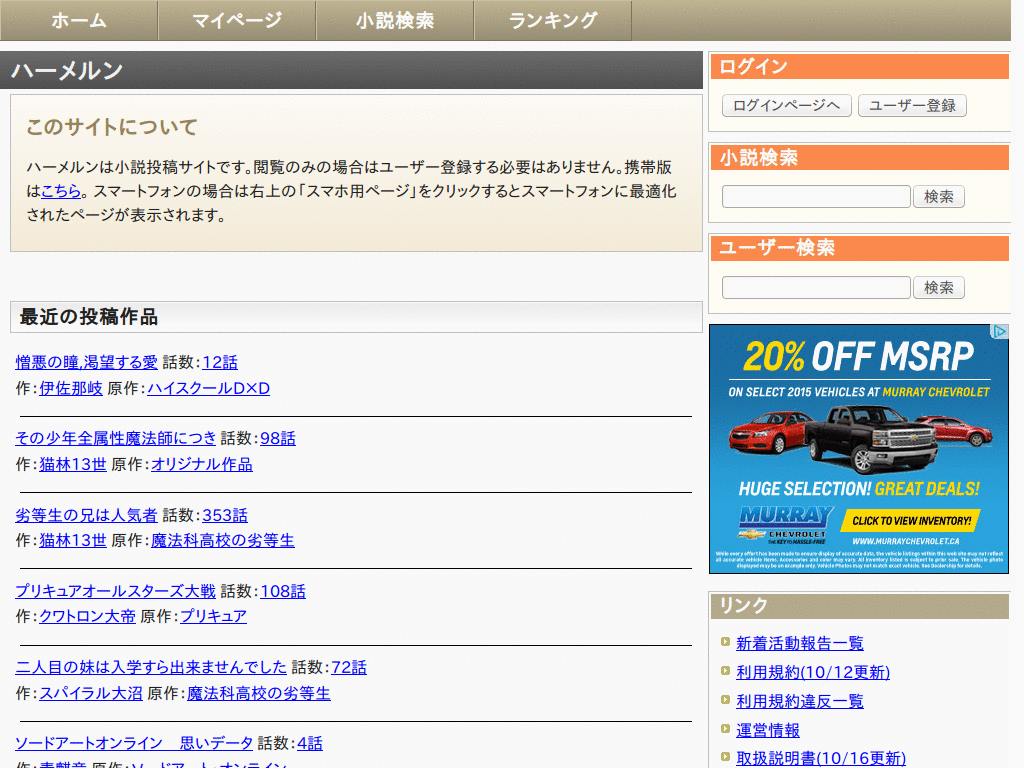Open the 小説検索 navigation tab
Screen dimensions: 1024x768
click(x=395, y=20)
